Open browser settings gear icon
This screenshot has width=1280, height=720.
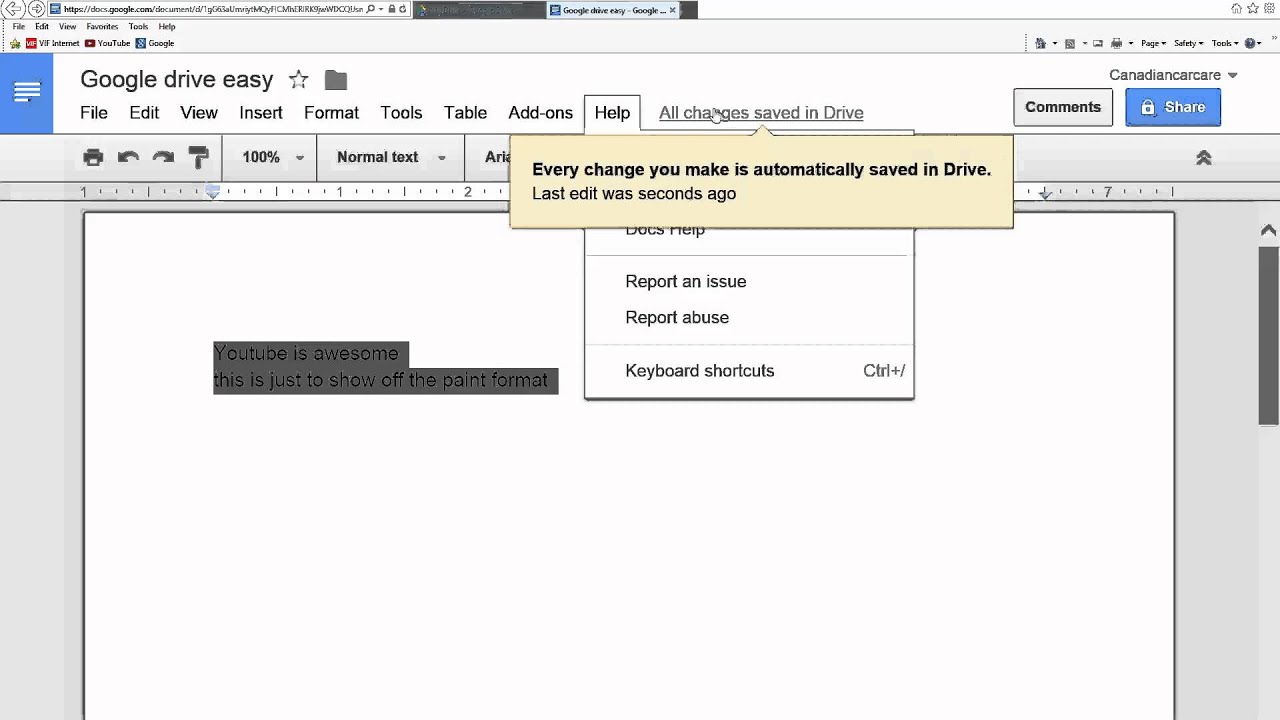point(1269,9)
